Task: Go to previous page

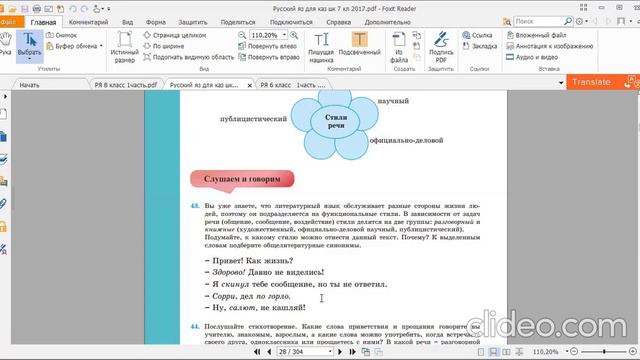Action: click(269, 351)
